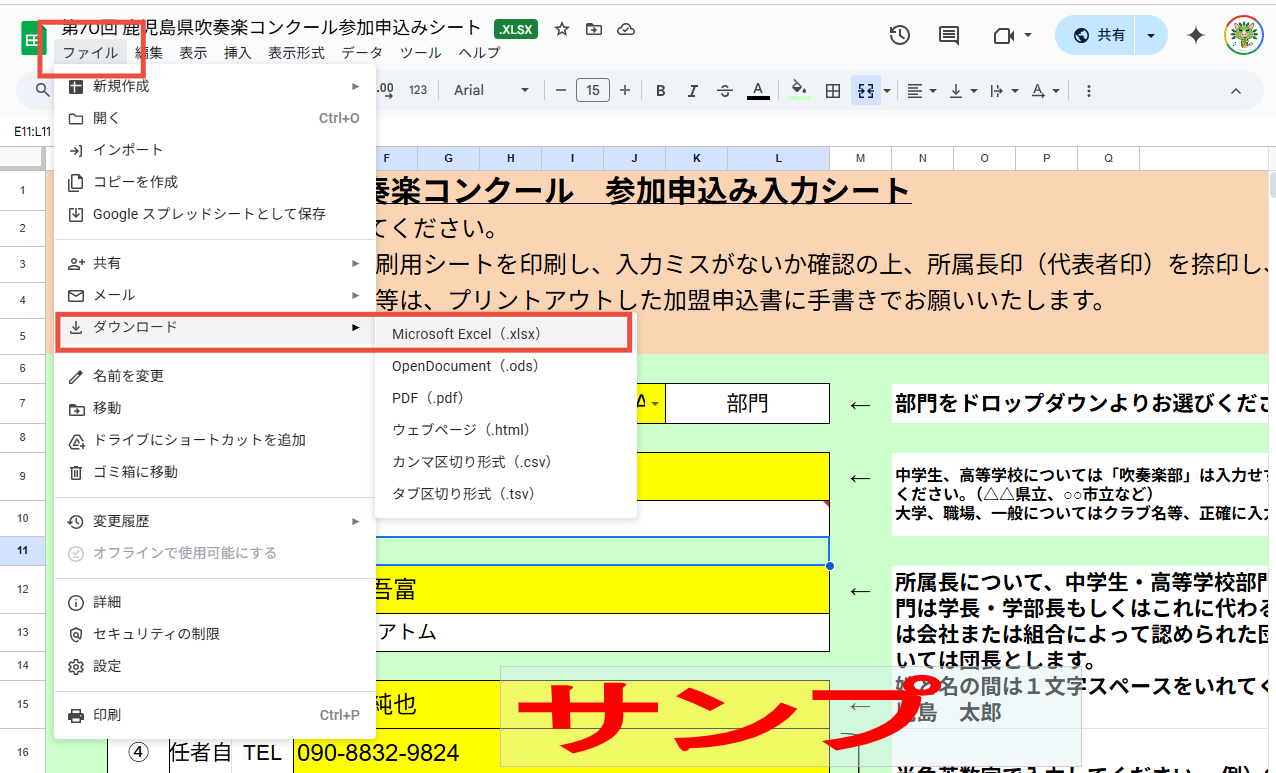This screenshot has width=1276, height=773.
Task: Download as Microsoft Excel (.xlsx)
Action: click(x=505, y=334)
